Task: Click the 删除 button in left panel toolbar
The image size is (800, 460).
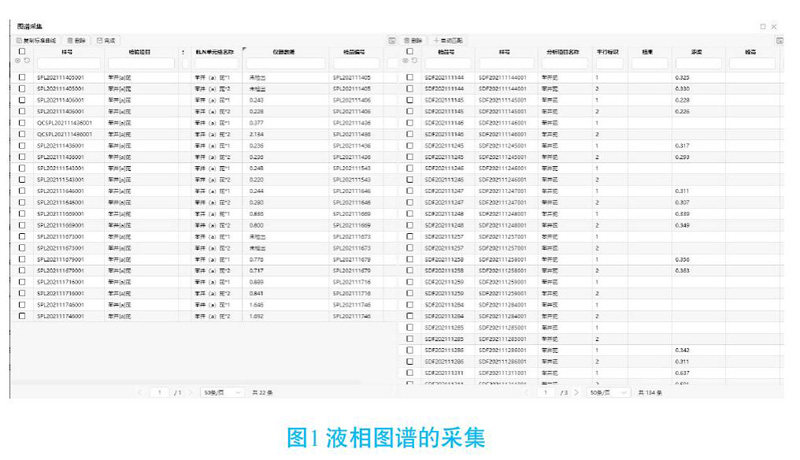Action: [78, 39]
